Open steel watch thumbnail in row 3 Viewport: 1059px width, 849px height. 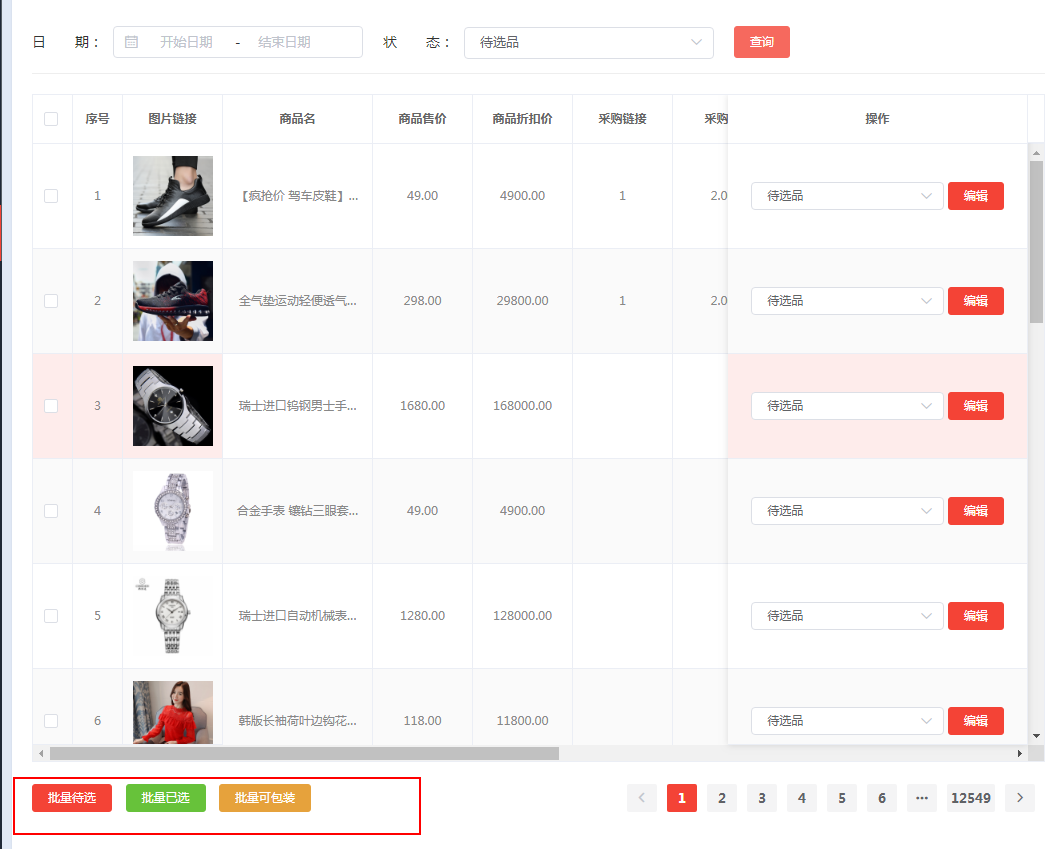click(173, 406)
